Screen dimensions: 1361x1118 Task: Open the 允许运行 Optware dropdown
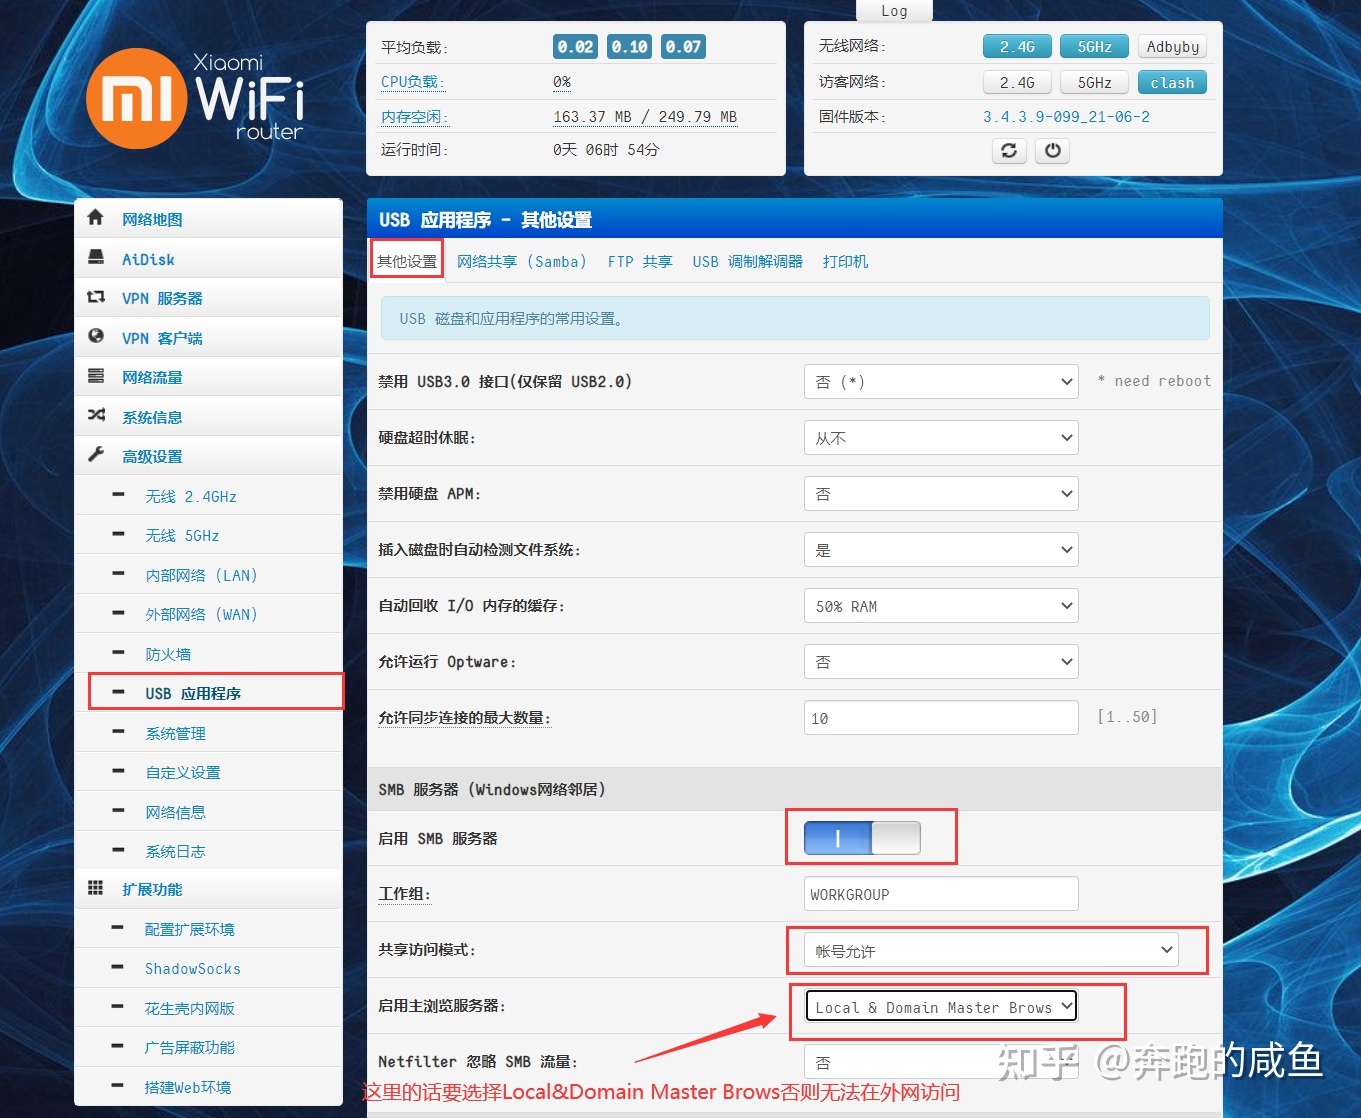tap(941, 661)
